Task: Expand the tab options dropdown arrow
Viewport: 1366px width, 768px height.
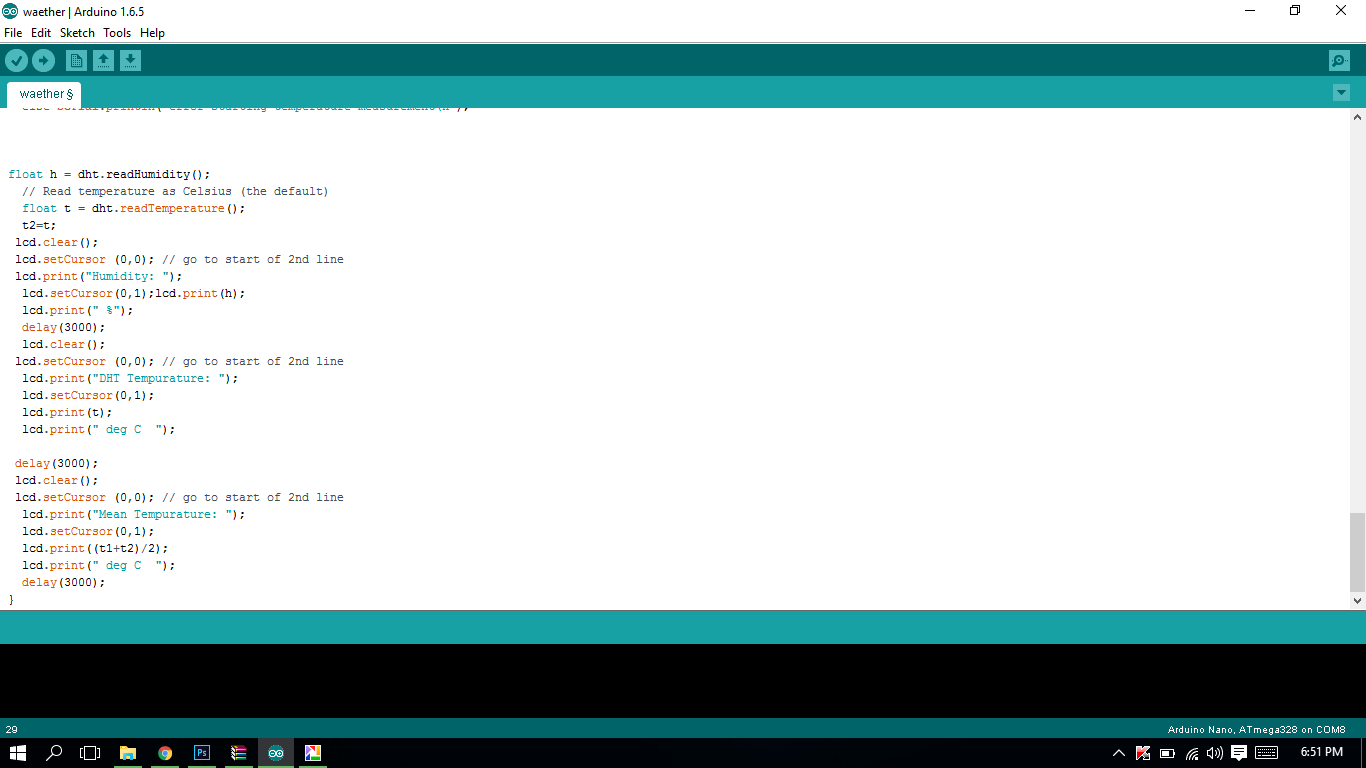Action: tap(1341, 93)
